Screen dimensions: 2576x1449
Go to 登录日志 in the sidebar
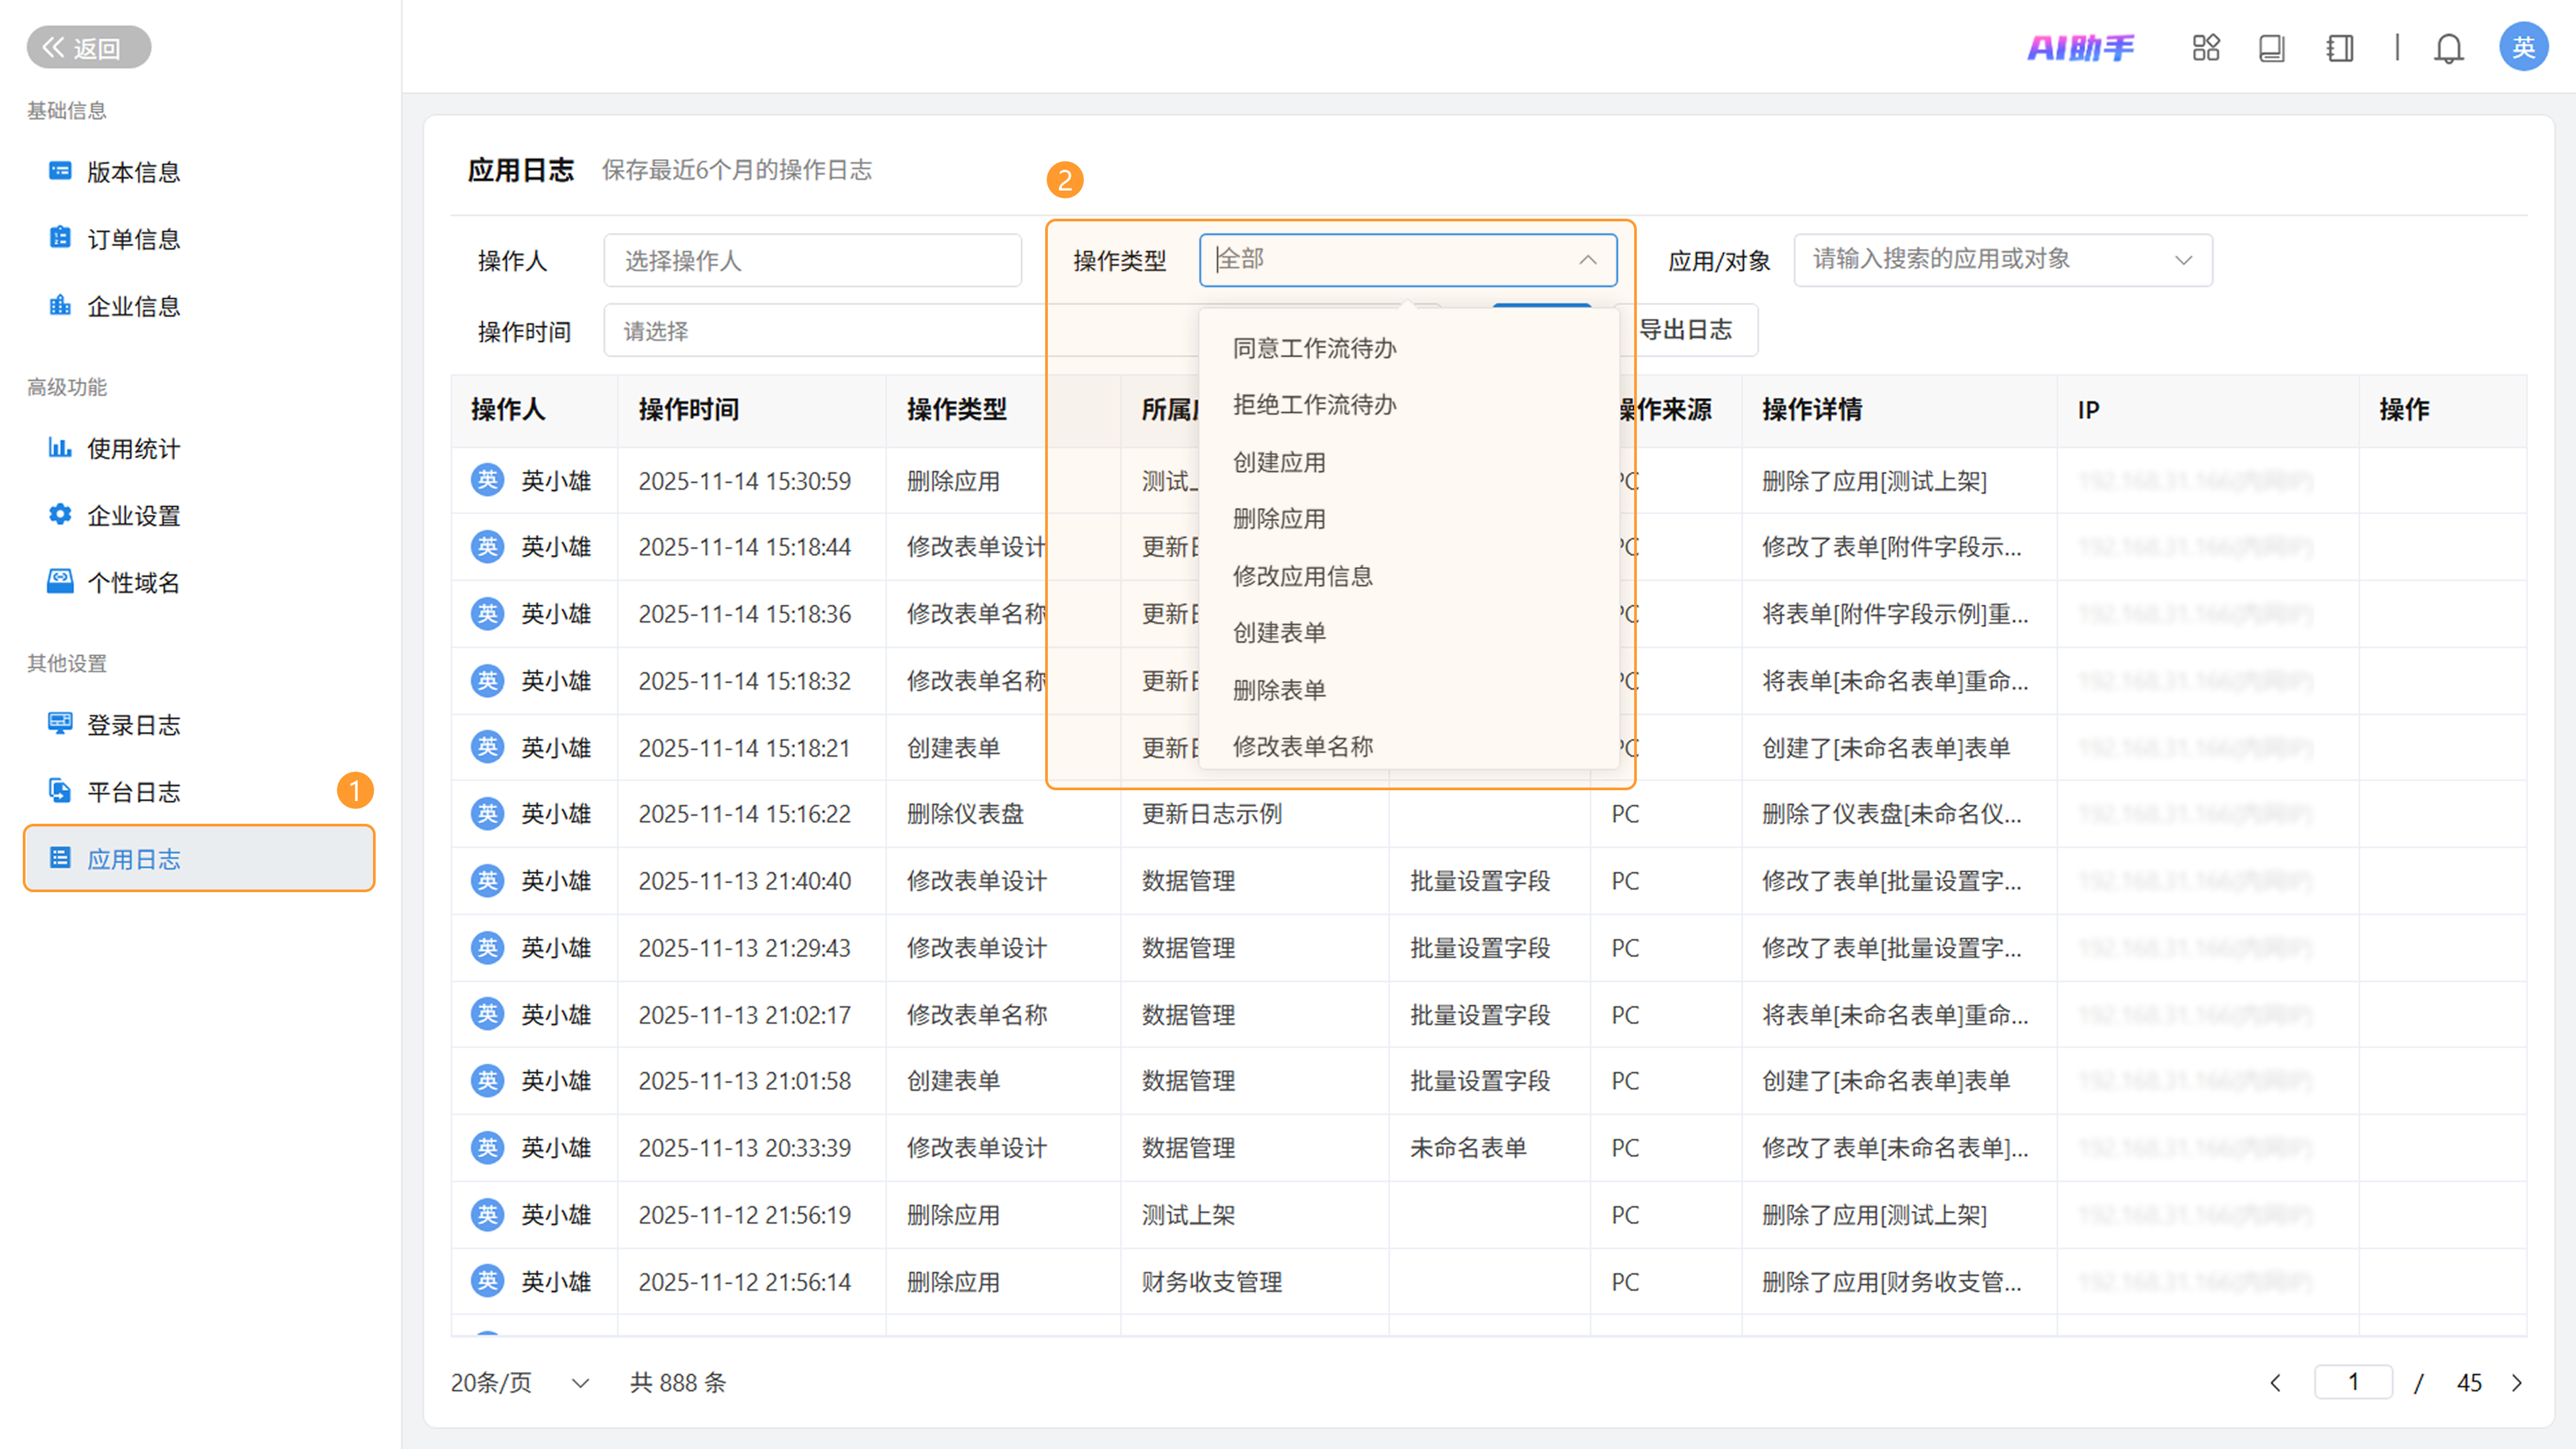pyautogui.click(x=133, y=725)
